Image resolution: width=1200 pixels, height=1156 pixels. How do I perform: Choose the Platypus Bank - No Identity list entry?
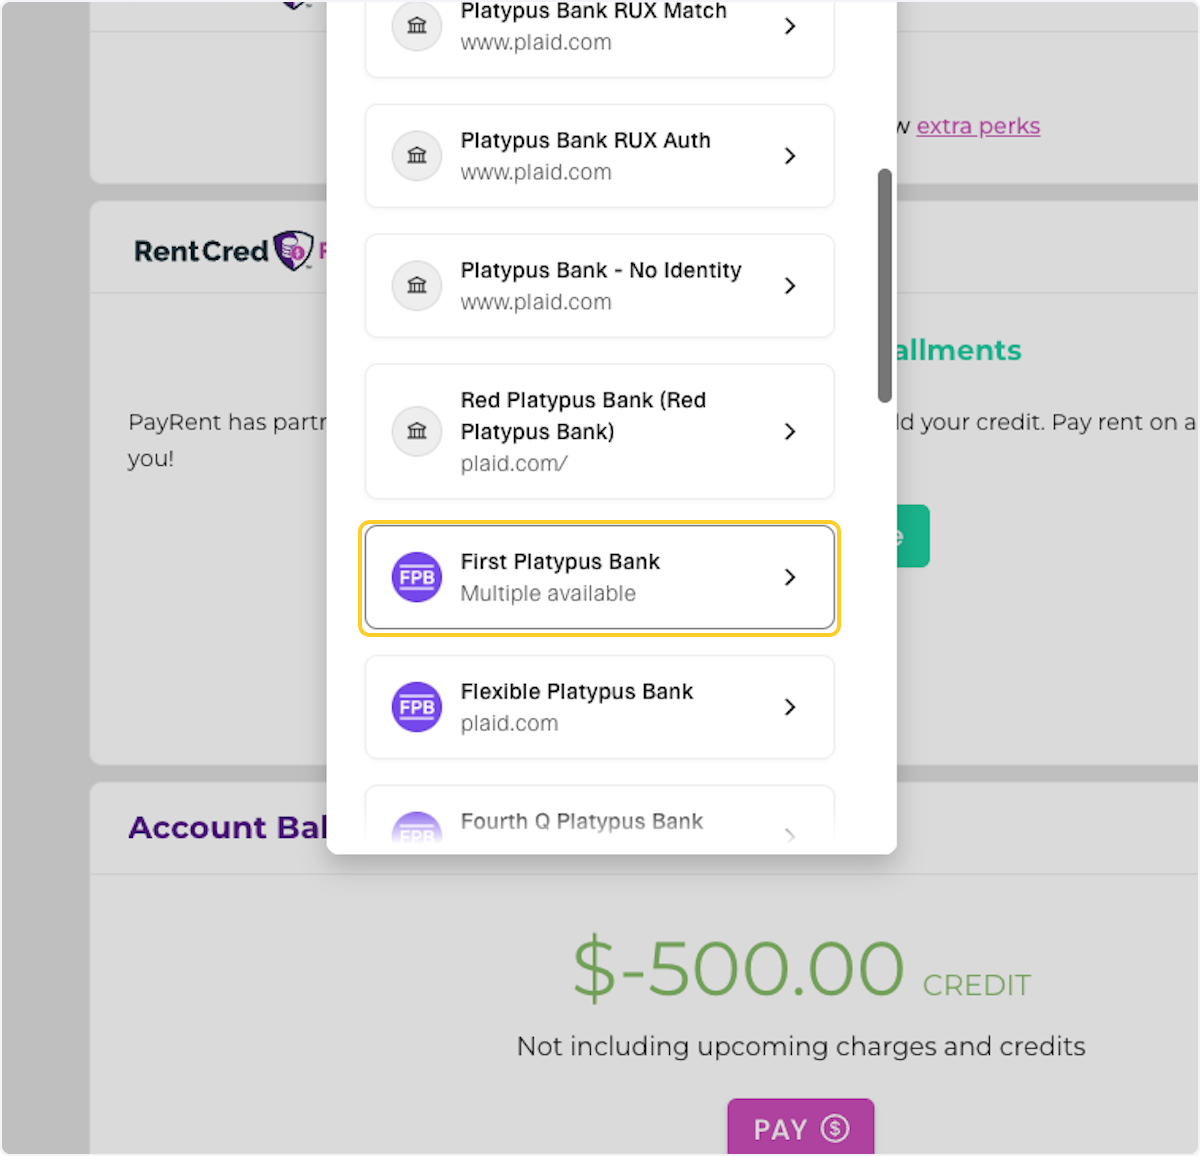(x=599, y=286)
